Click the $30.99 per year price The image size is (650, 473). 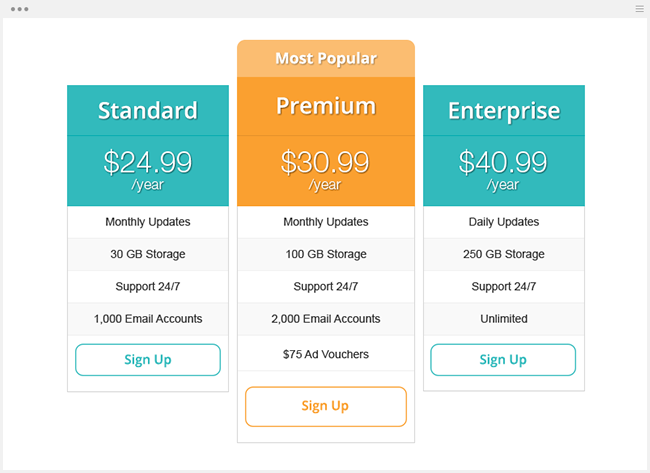click(326, 169)
